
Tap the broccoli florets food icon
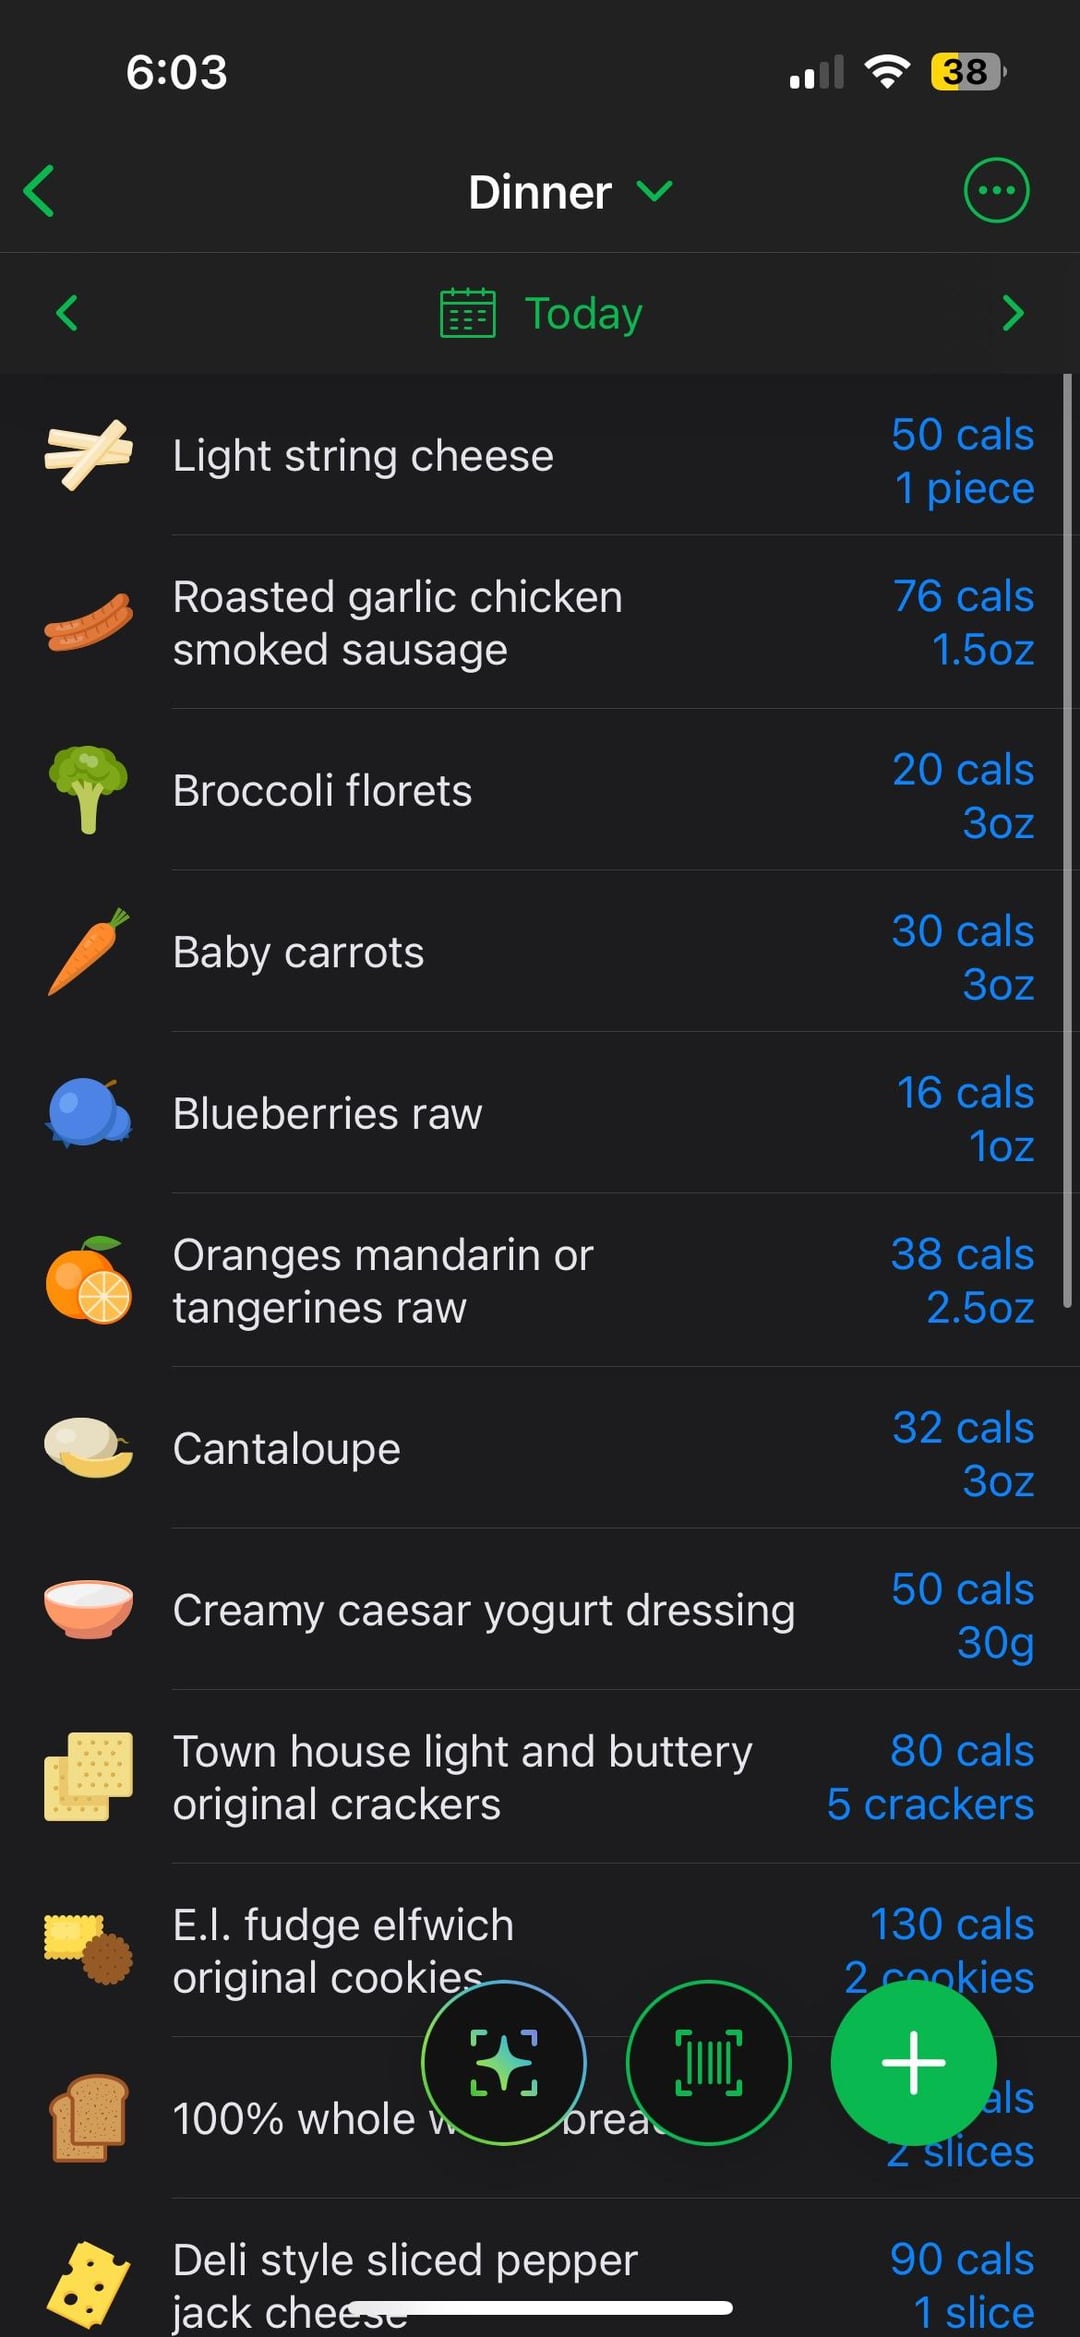tap(88, 789)
